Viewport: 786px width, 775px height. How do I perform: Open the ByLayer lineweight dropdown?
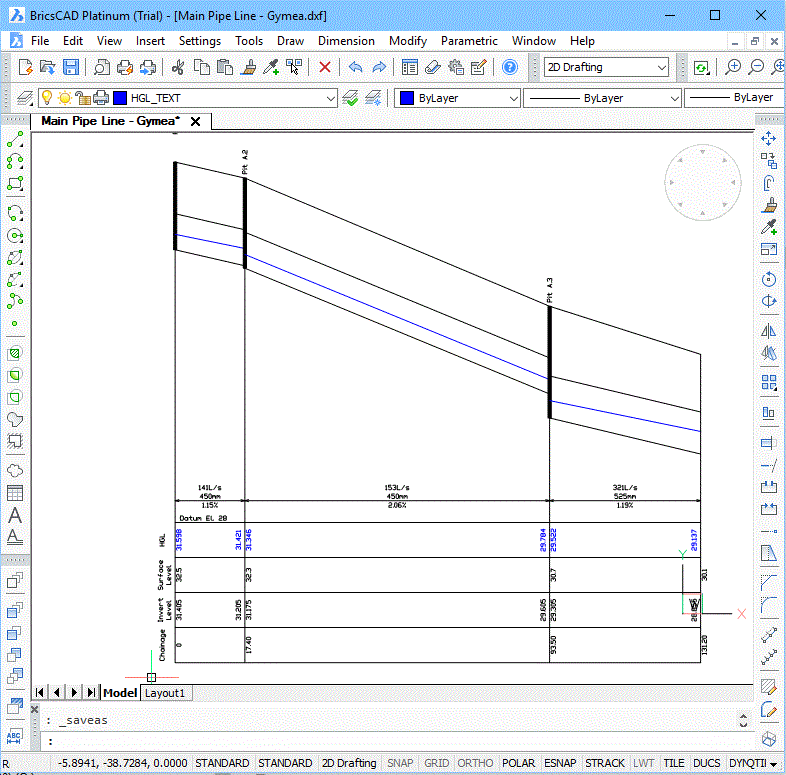point(734,98)
